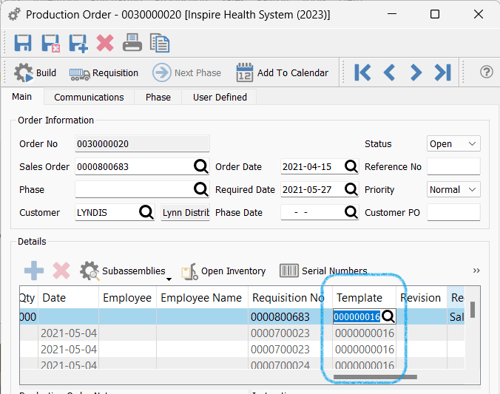Switch to the Main tab

pyautogui.click(x=22, y=97)
